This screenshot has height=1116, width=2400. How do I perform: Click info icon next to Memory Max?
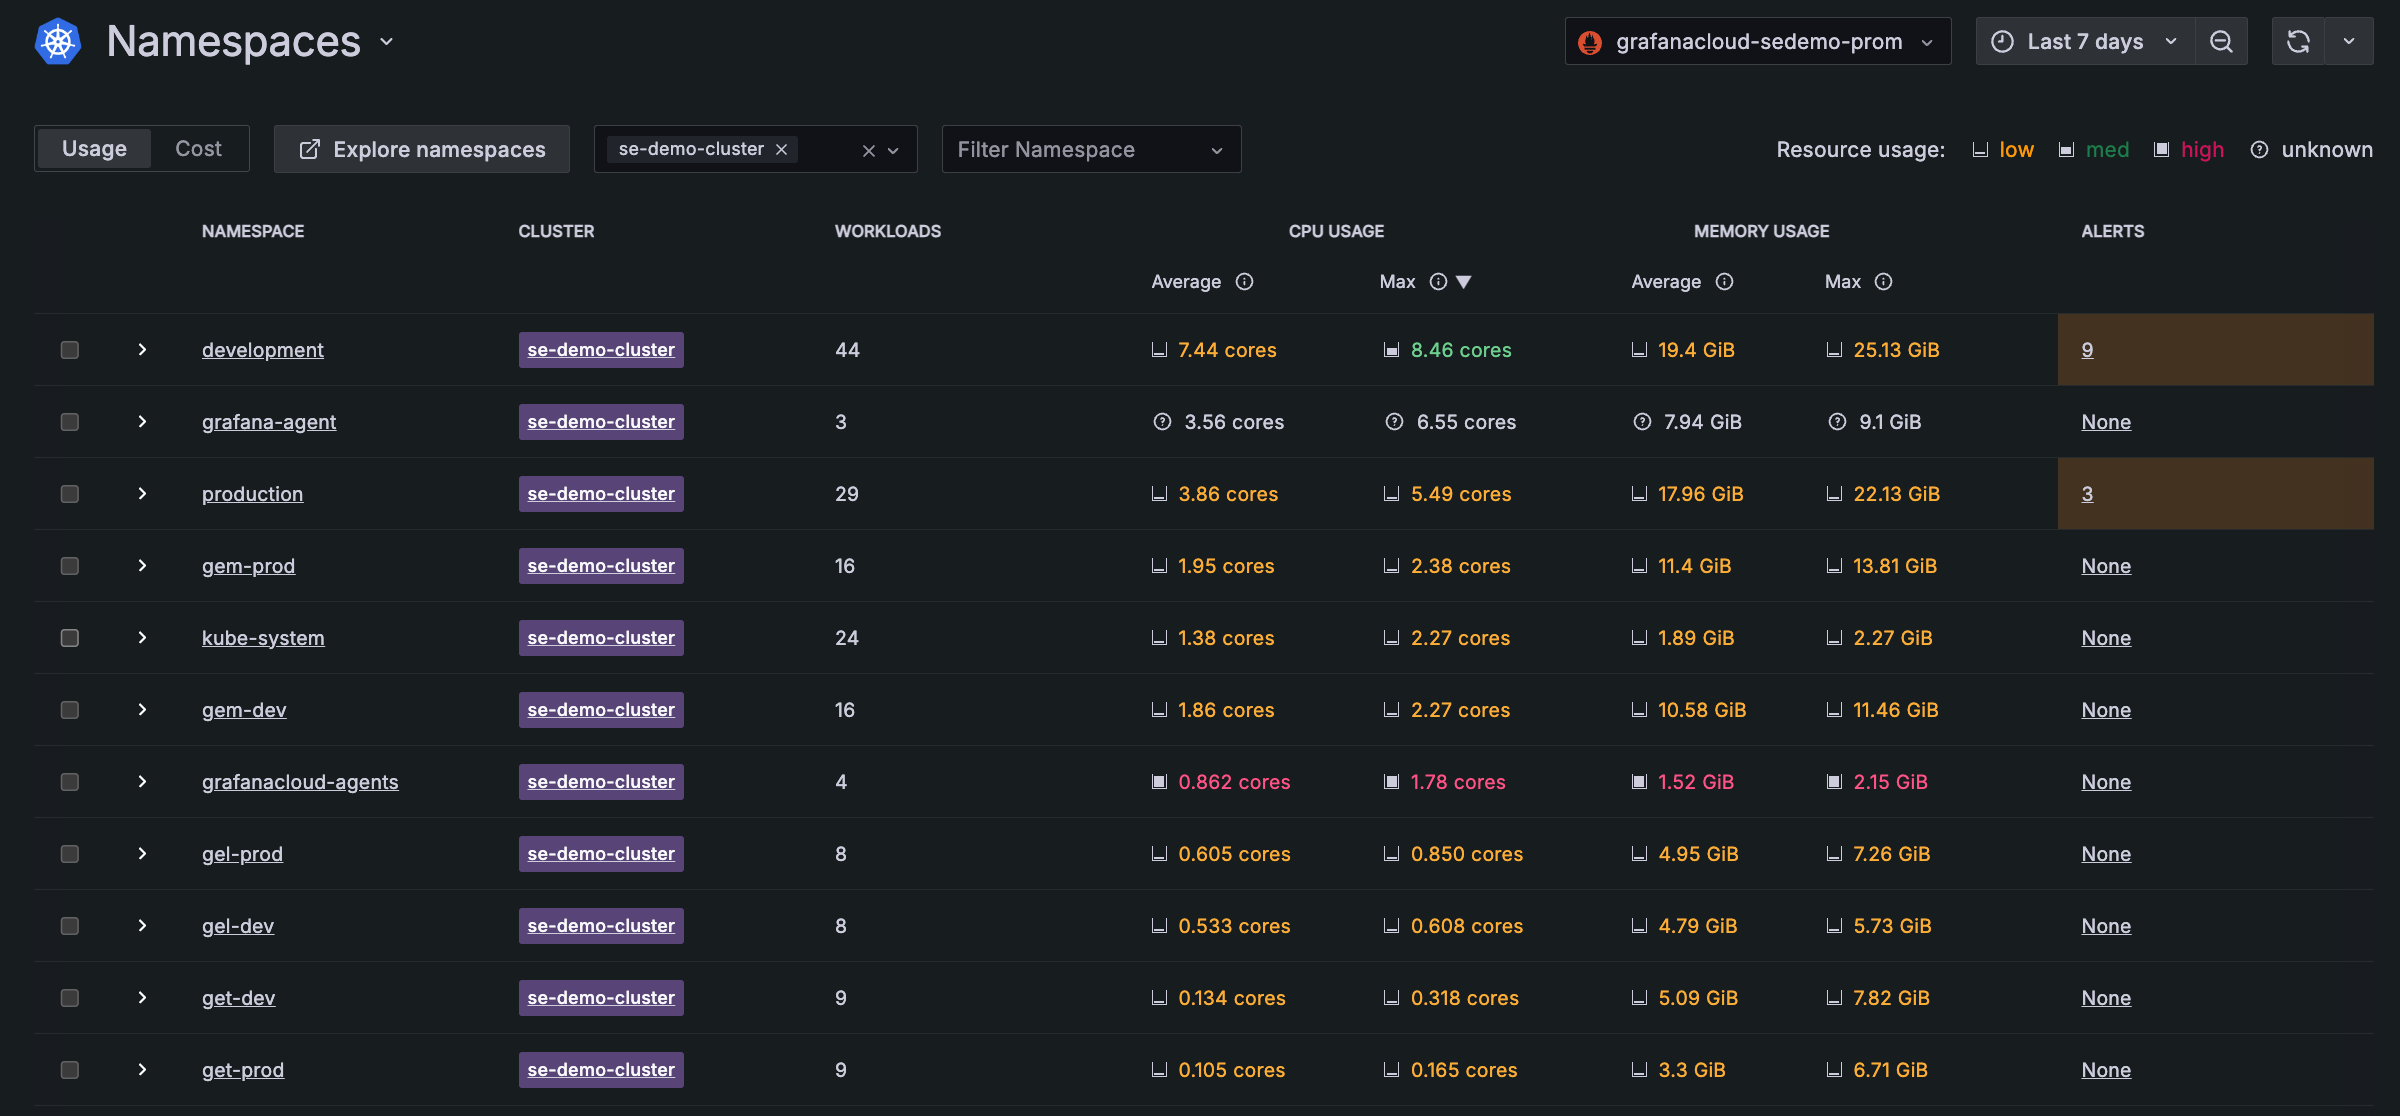[x=1883, y=282]
